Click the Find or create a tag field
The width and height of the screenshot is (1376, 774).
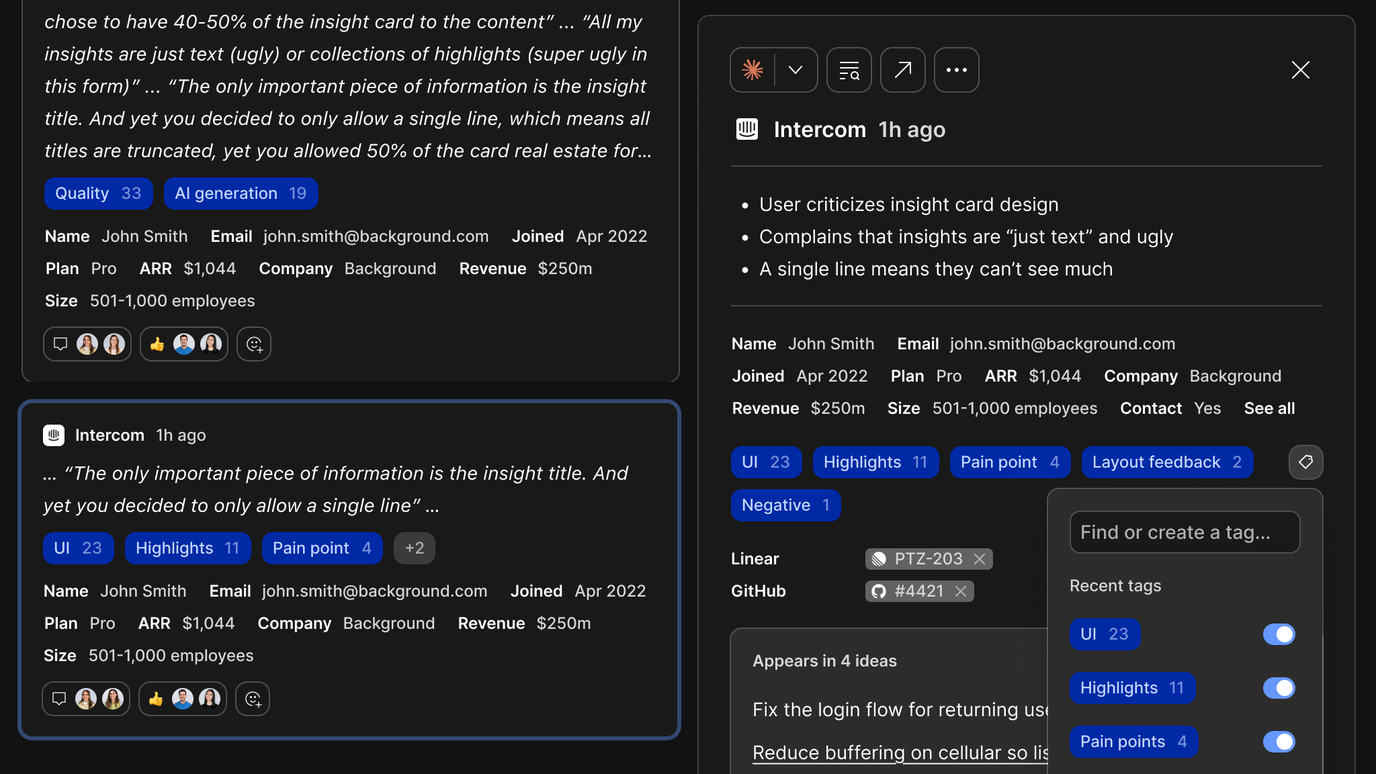coord(1185,532)
